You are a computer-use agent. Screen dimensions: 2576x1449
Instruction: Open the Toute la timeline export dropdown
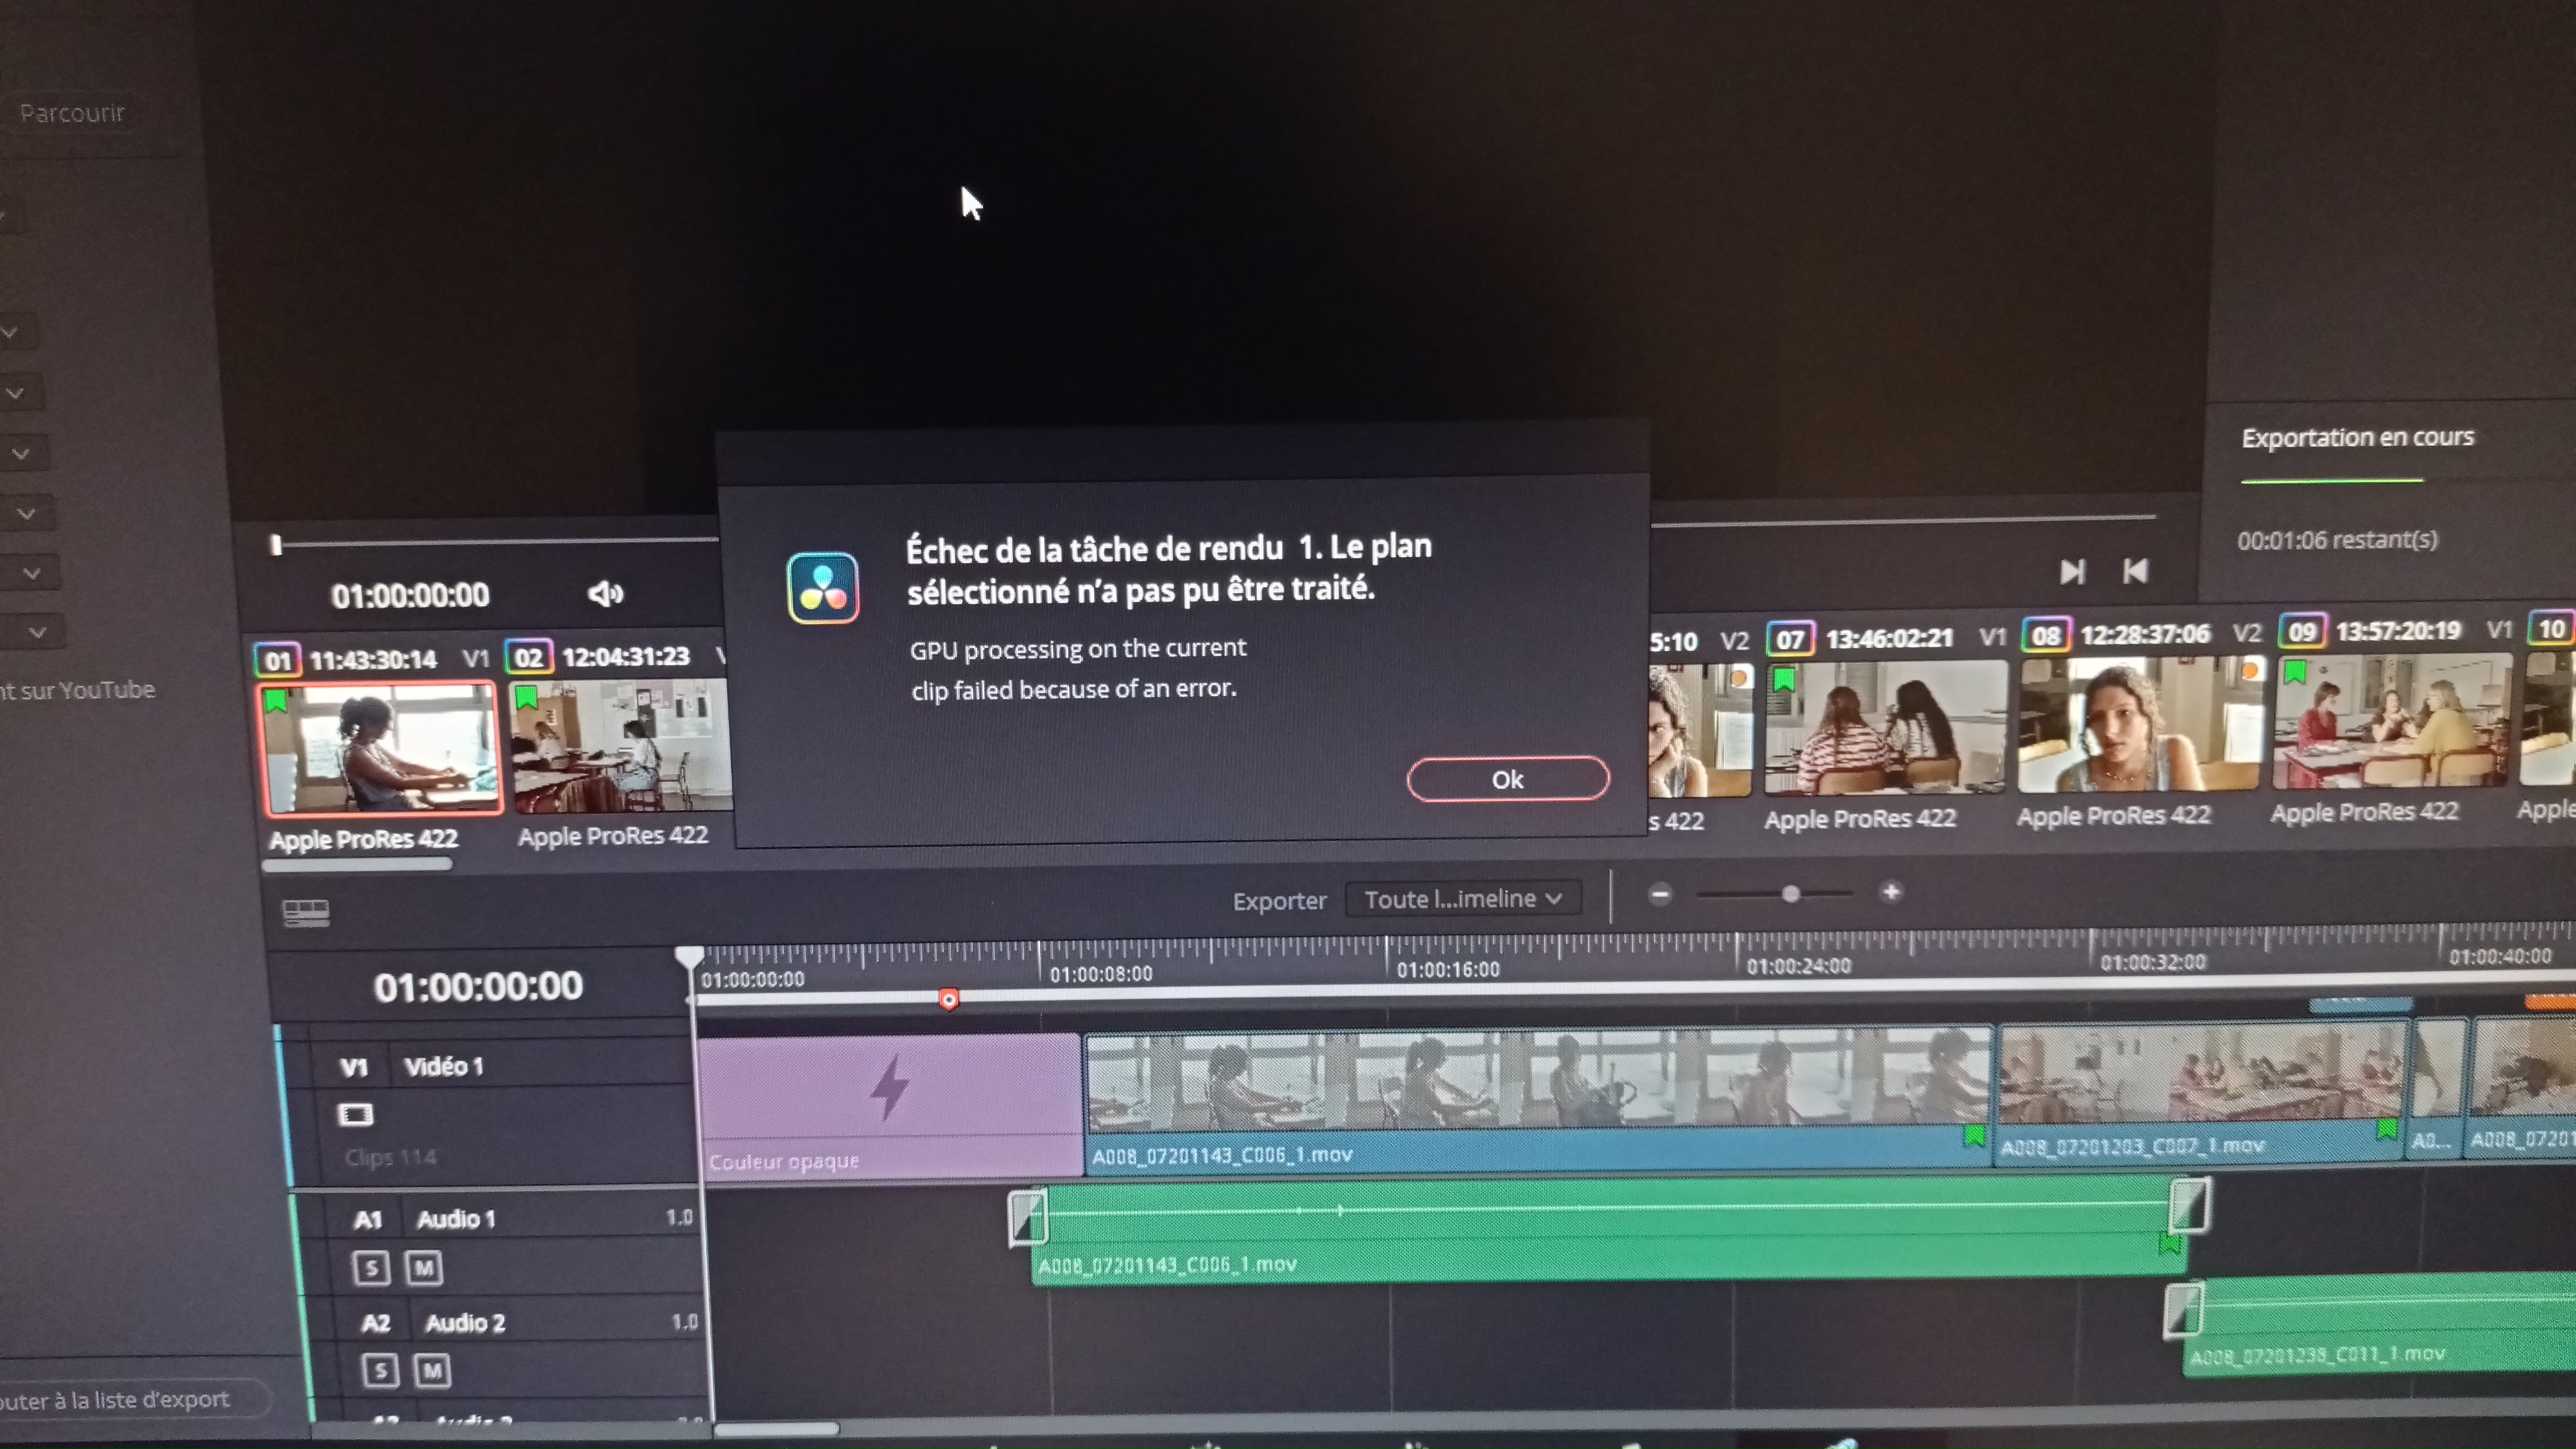(x=1463, y=899)
